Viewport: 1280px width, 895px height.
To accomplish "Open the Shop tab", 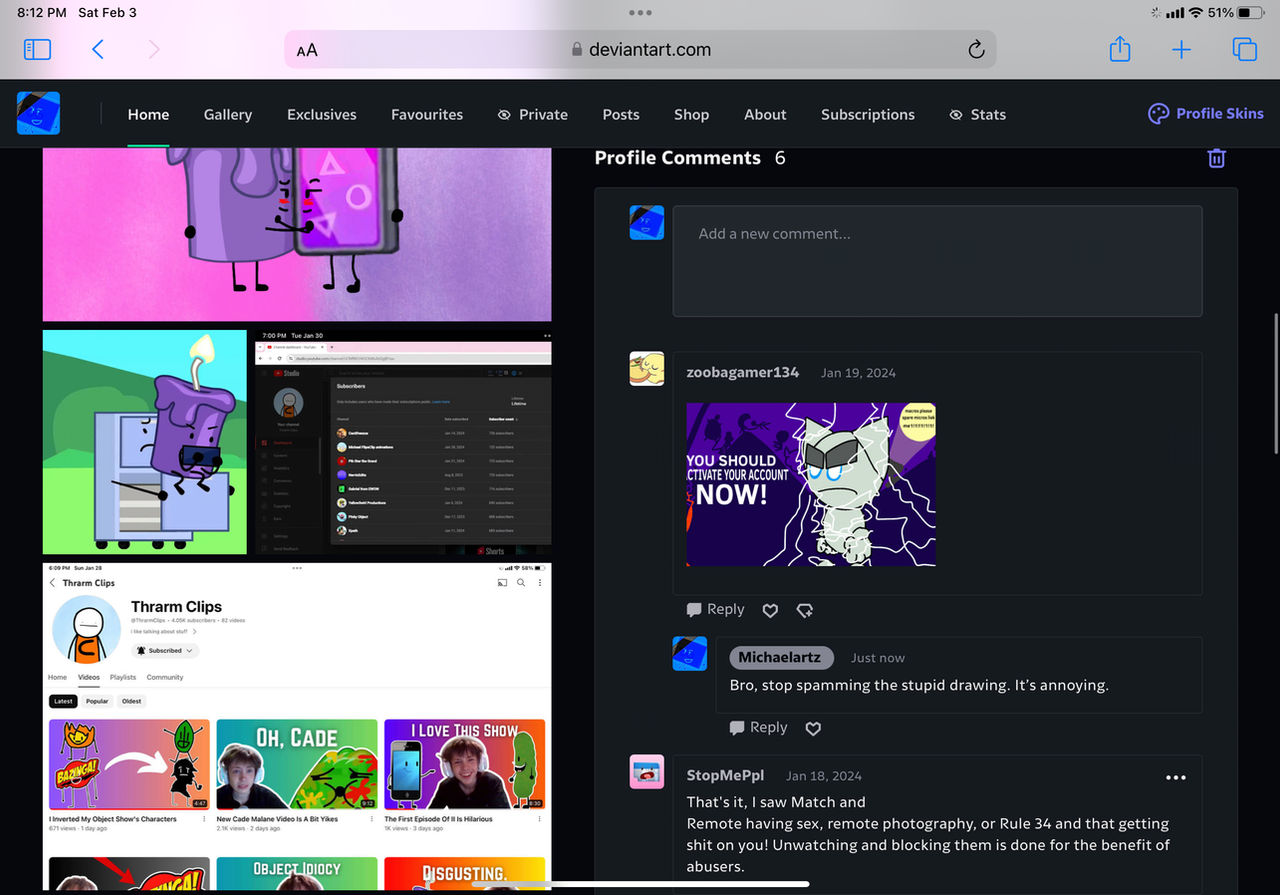I will tap(691, 114).
